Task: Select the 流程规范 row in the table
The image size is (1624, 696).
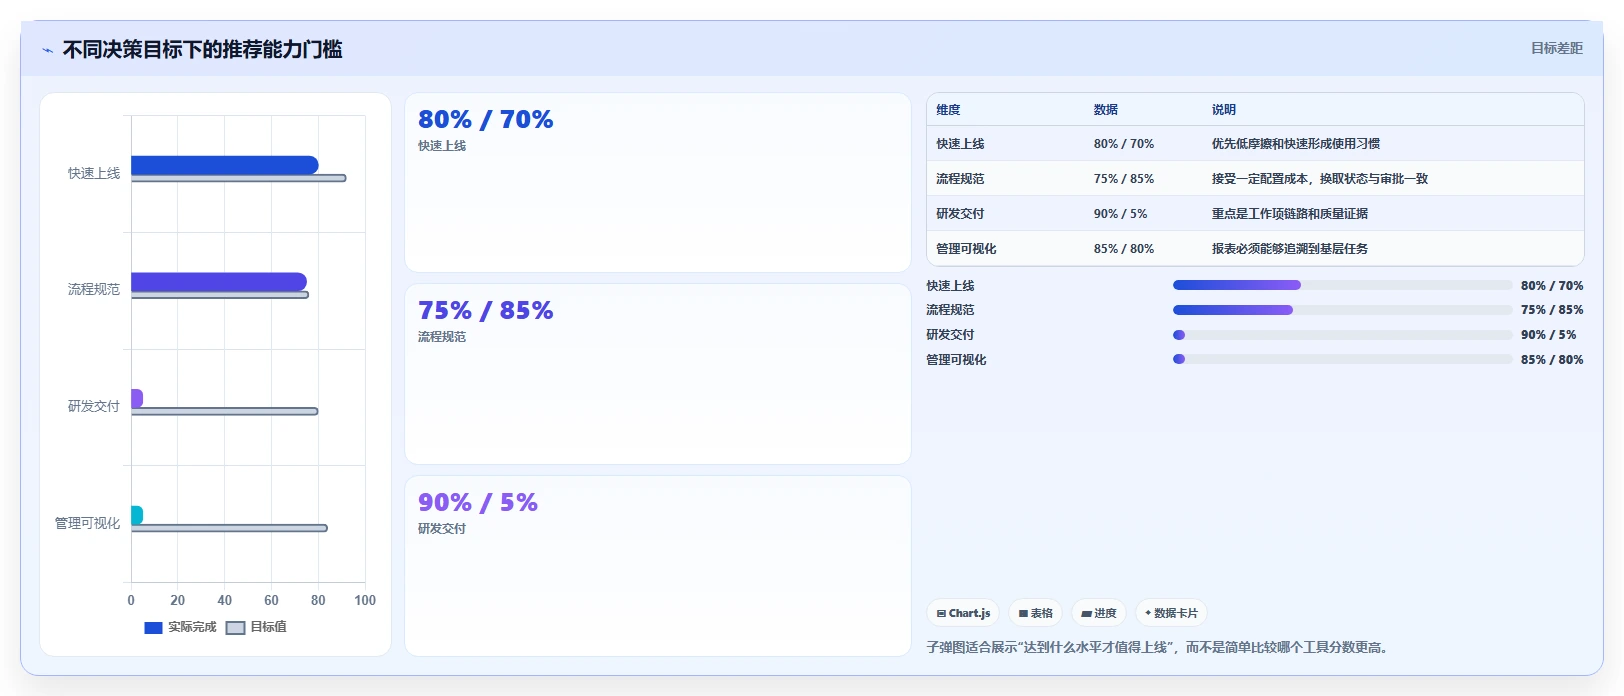Action: tap(1255, 179)
